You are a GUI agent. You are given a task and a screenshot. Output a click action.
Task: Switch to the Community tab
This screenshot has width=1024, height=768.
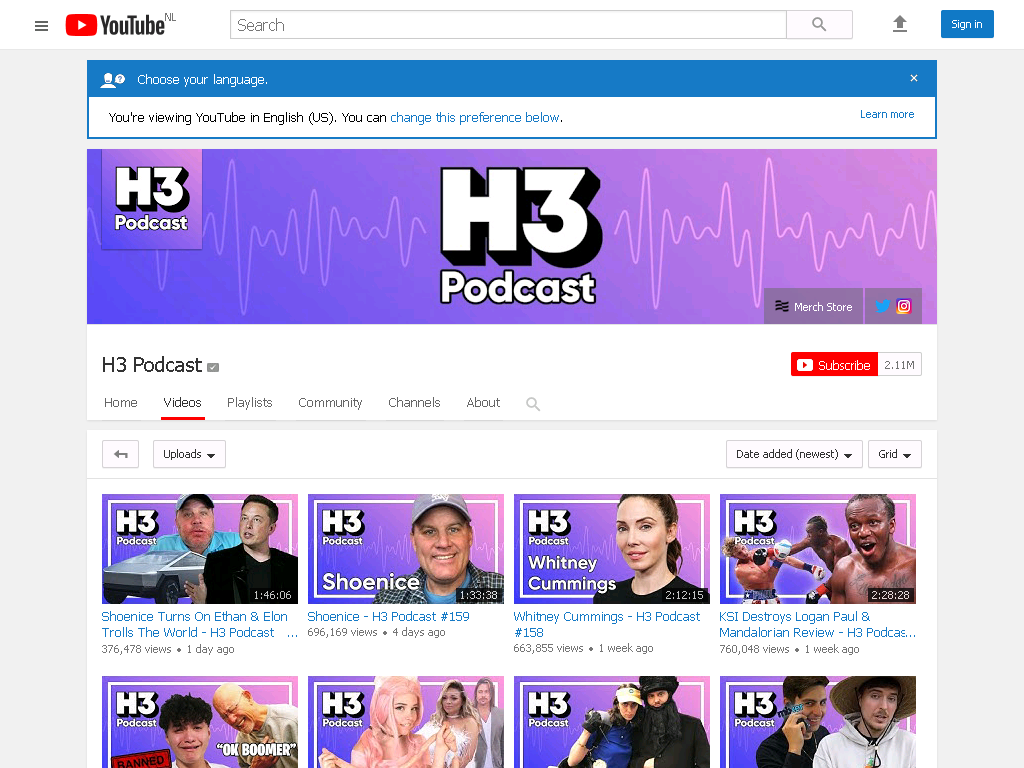click(x=330, y=402)
